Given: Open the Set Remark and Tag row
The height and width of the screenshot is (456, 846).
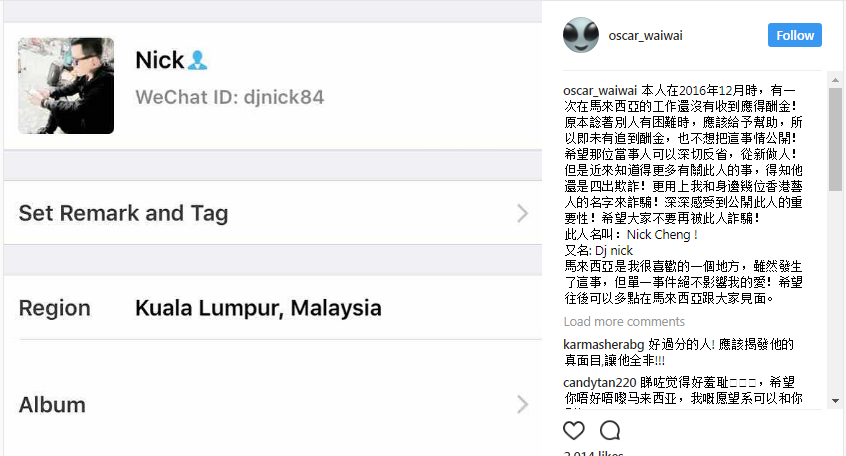Looking at the screenshot, I should click(273, 213).
